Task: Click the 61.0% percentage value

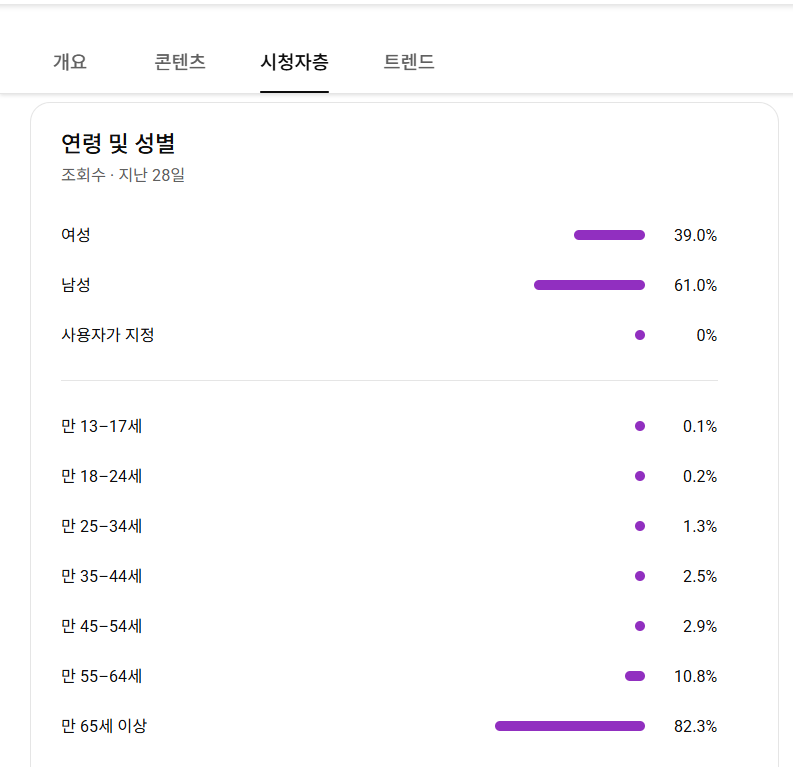Action: coord(695,285)
